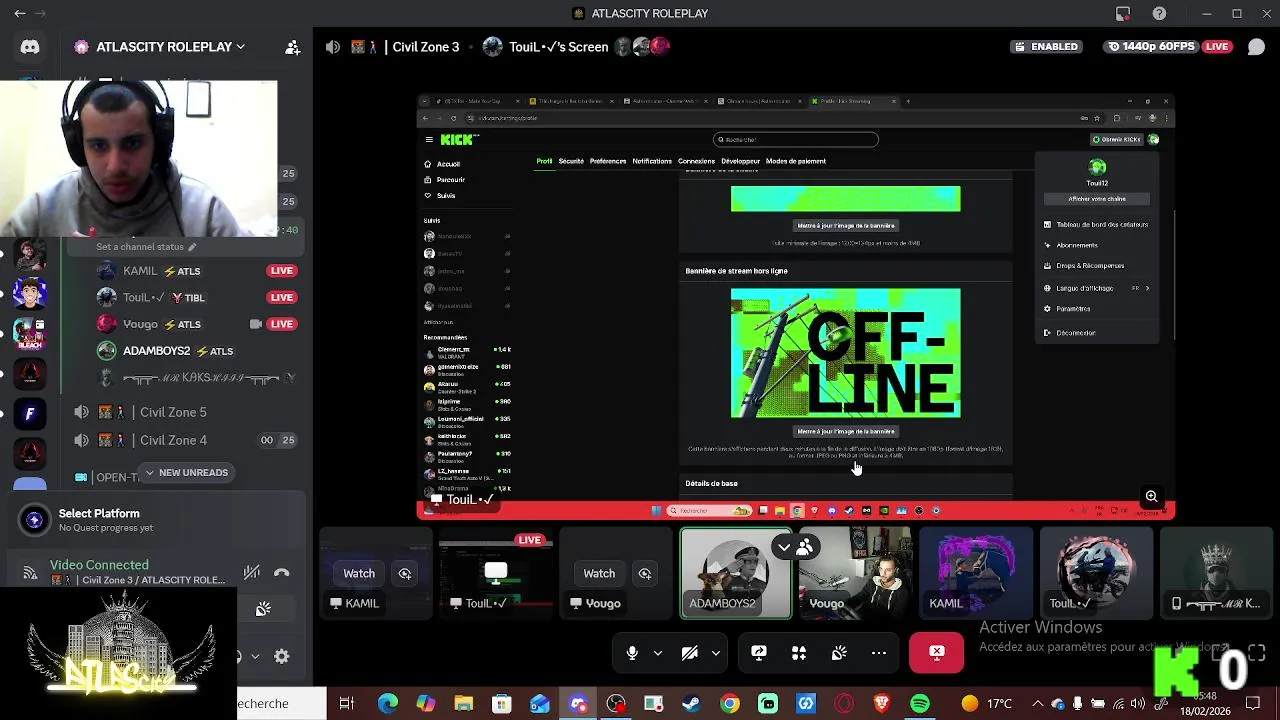This screenshot has width=1280, height=720.
Task: Open Discord user settings gear
Action: (x=282, y=656)
